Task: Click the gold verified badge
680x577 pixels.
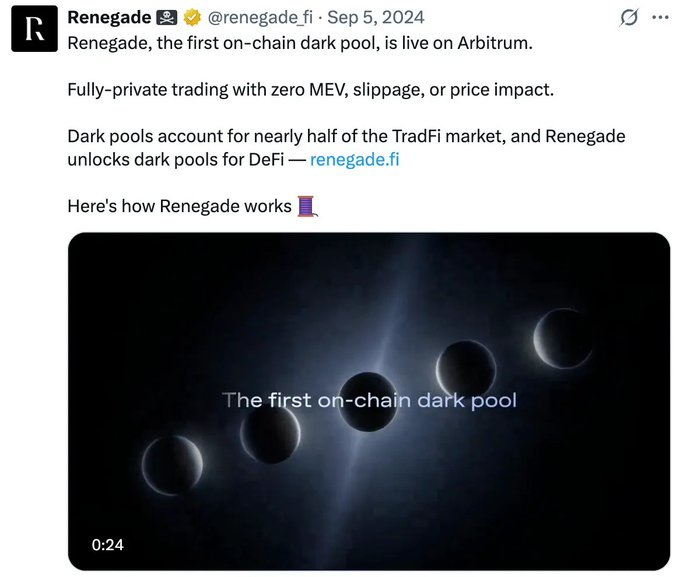Action: tap(191, 18)
